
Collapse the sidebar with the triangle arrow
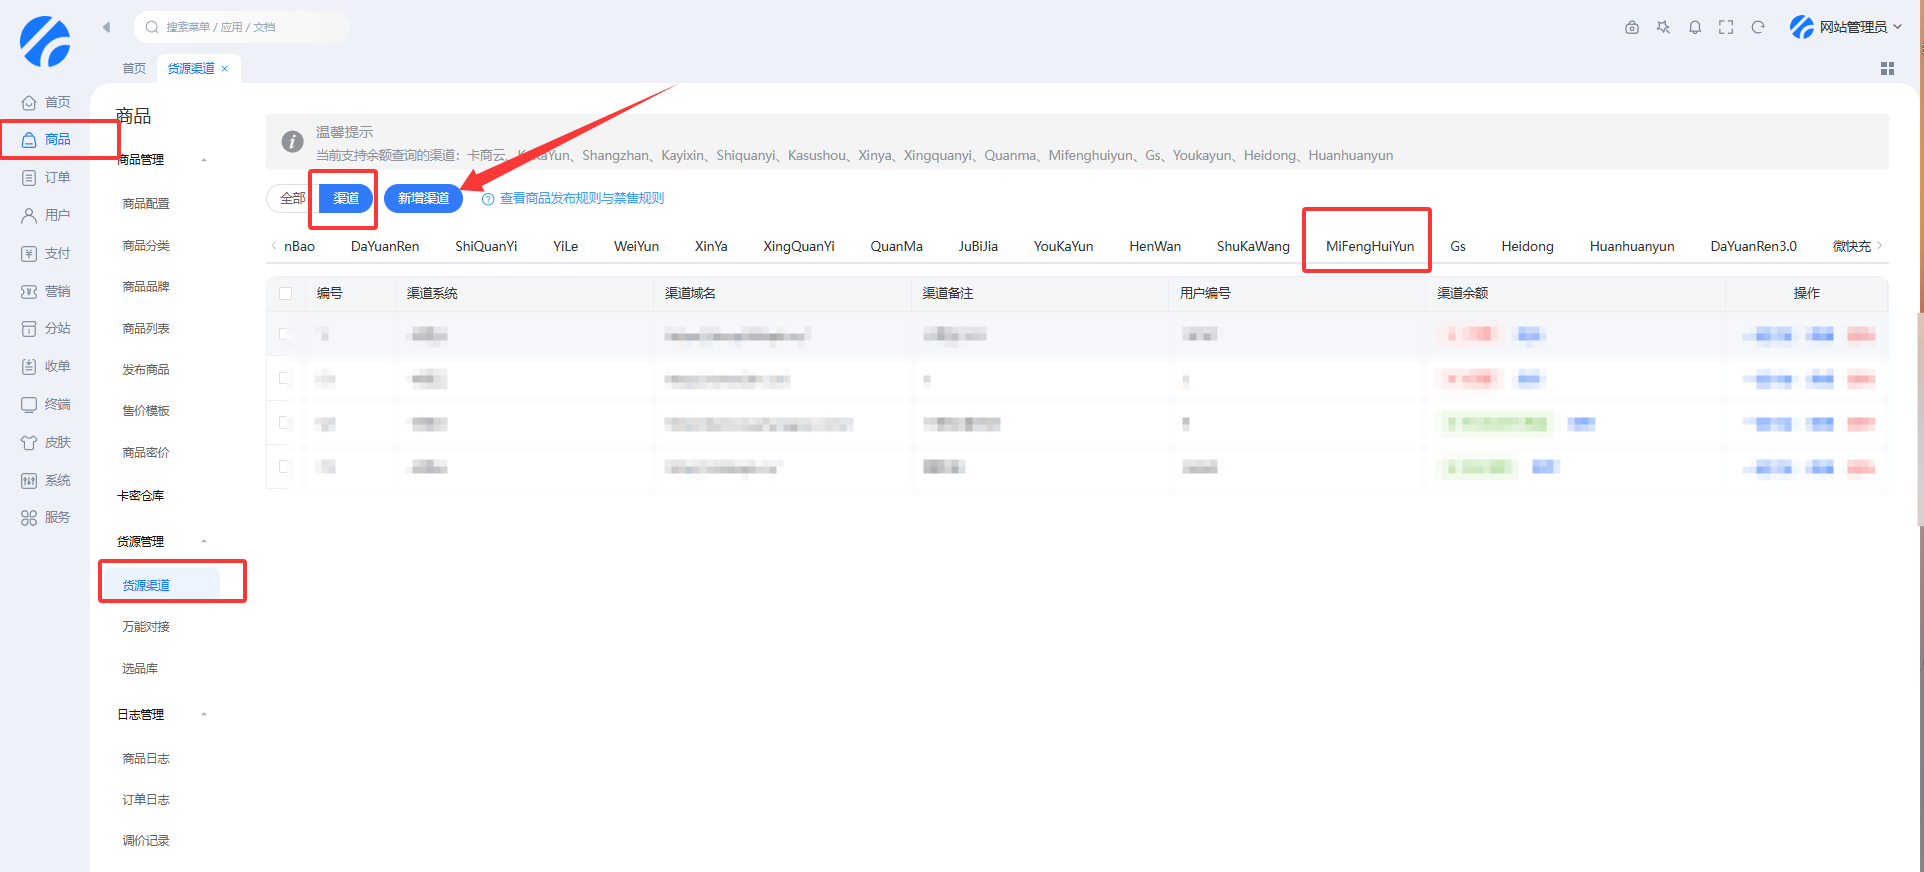point(106,27)
